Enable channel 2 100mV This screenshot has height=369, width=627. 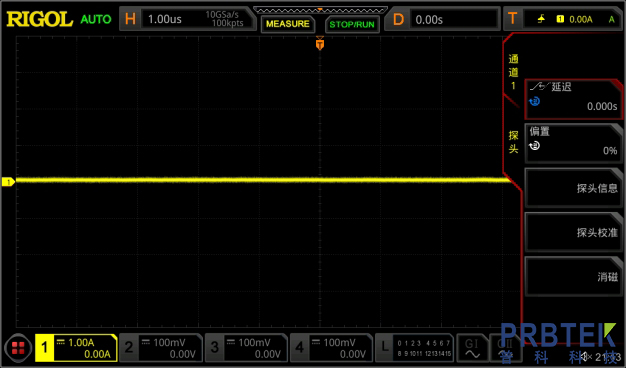161,347
